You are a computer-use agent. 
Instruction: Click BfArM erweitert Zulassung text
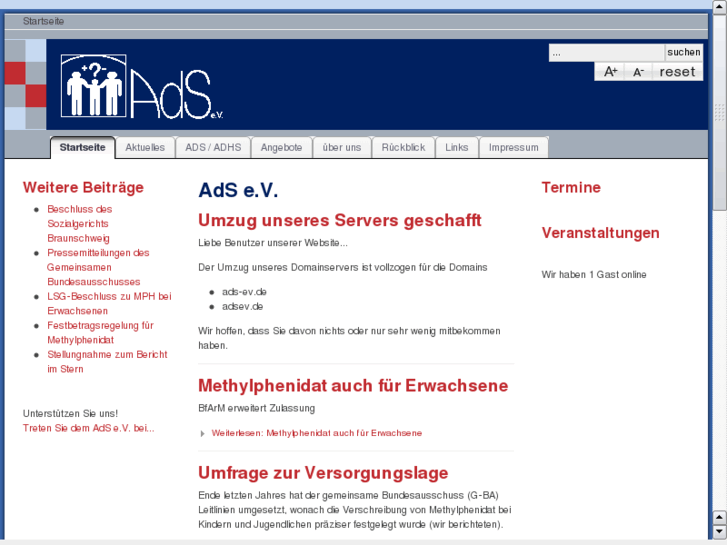(256, 408)
